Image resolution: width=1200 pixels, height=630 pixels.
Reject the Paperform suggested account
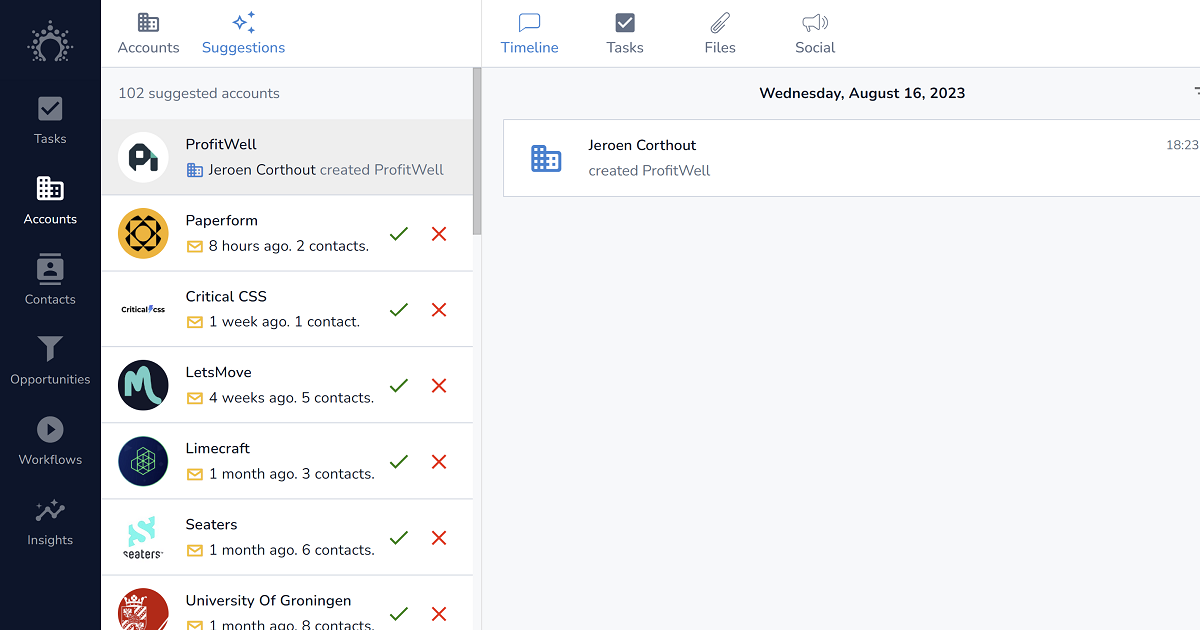coord(438,234)
